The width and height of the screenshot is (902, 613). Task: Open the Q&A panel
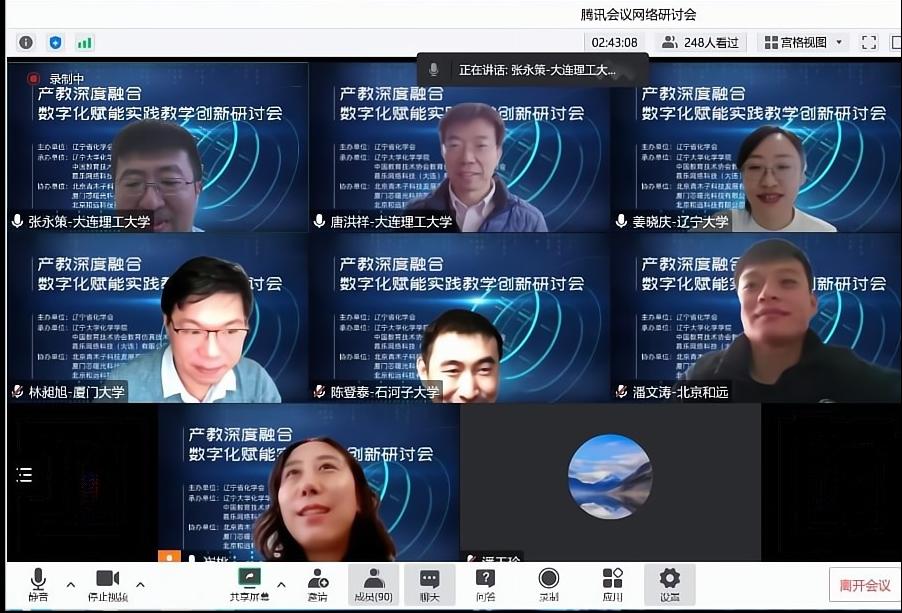tap(485, 584)
